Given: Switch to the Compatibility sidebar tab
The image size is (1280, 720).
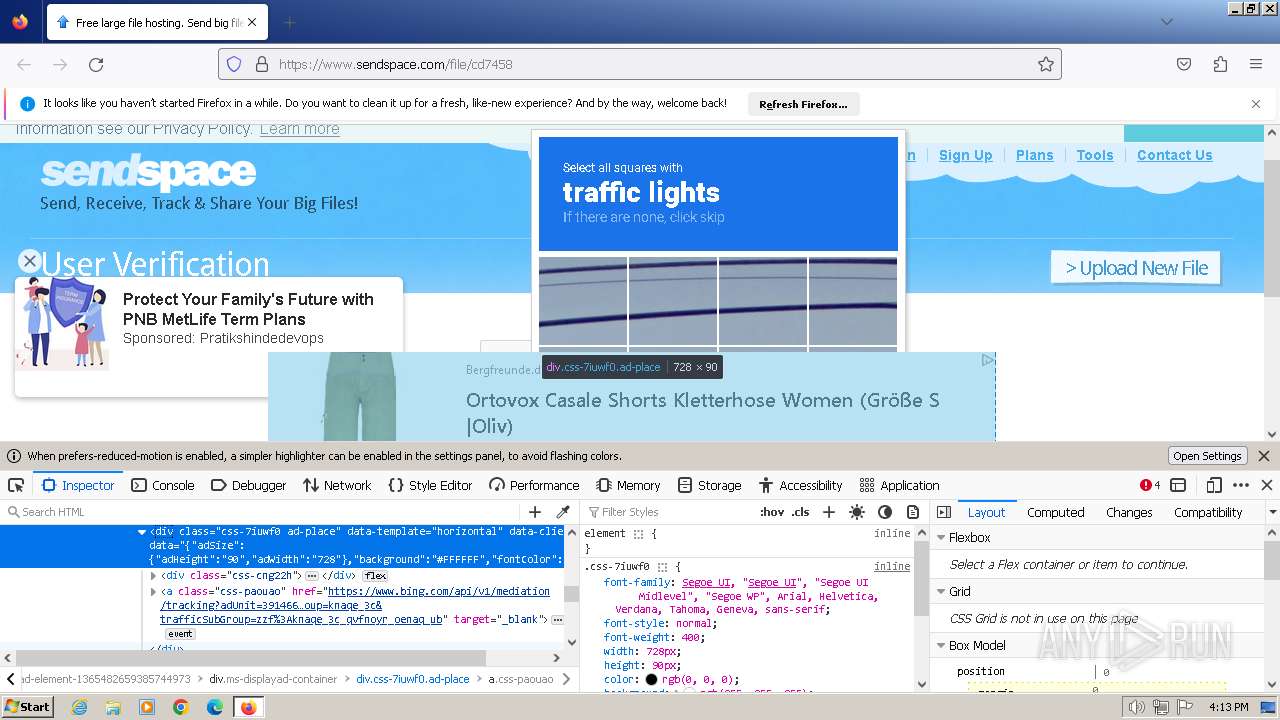Looking at the screenshot, I should point(1208,512).
